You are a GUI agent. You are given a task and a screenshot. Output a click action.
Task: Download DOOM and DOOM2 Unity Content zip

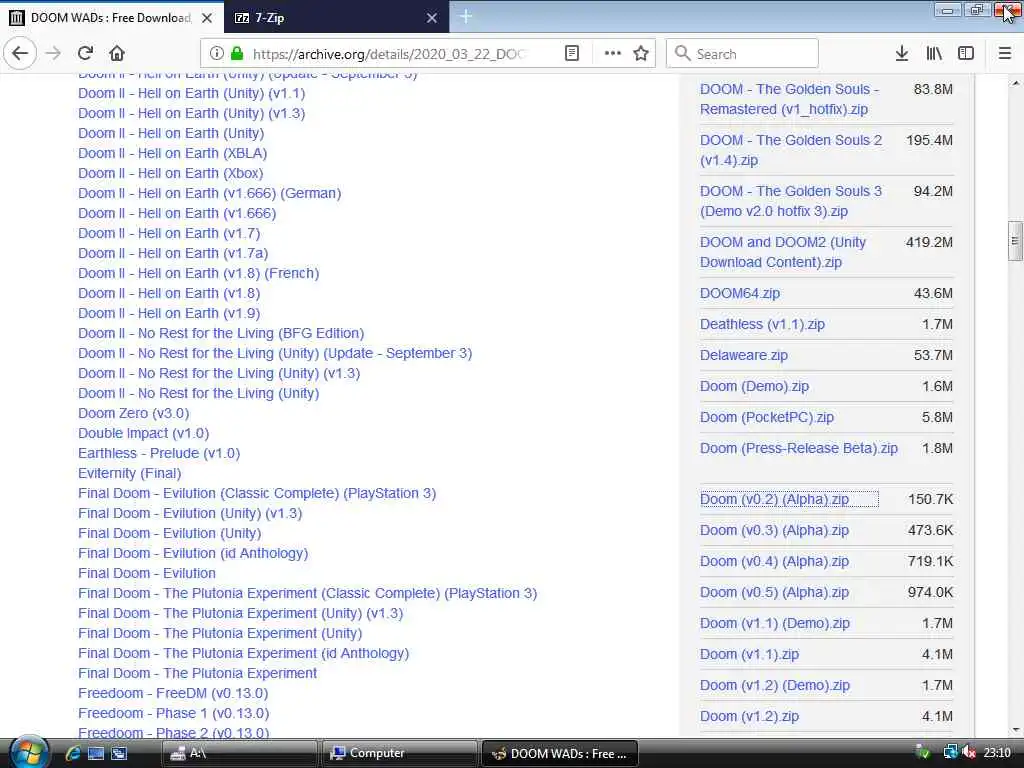tap(783, 252)
